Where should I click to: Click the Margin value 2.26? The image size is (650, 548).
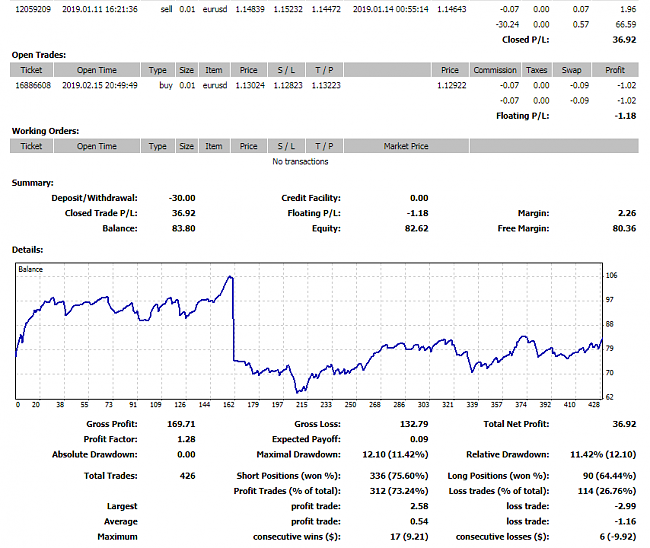pos(627,213)
